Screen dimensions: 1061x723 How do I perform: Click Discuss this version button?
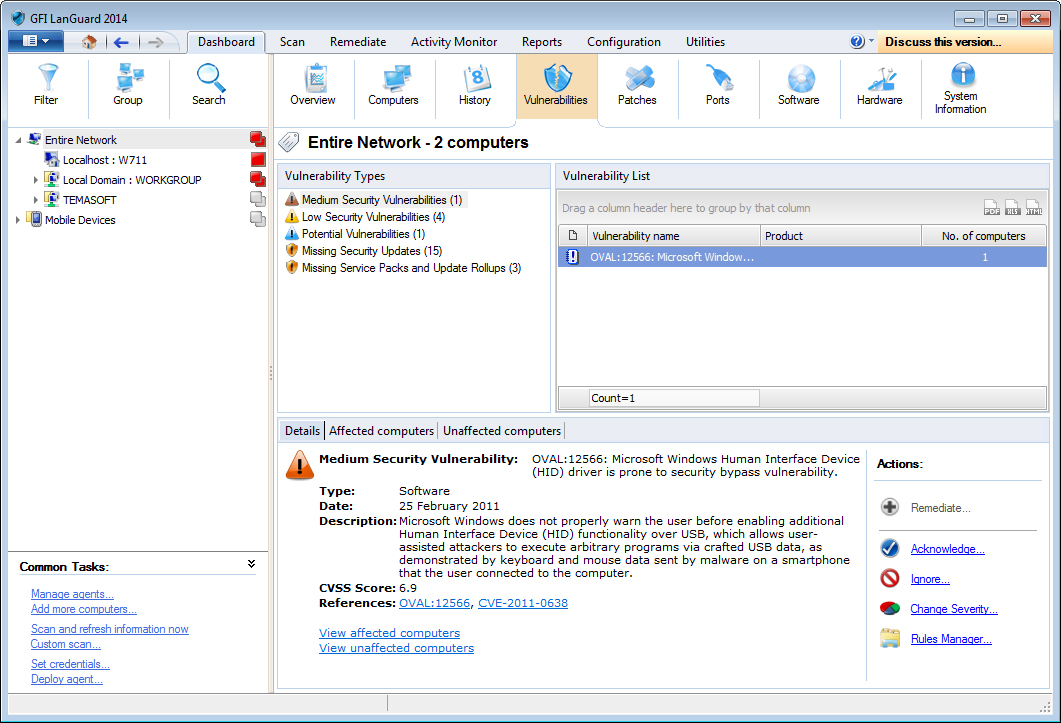click(x=966, y=42)
